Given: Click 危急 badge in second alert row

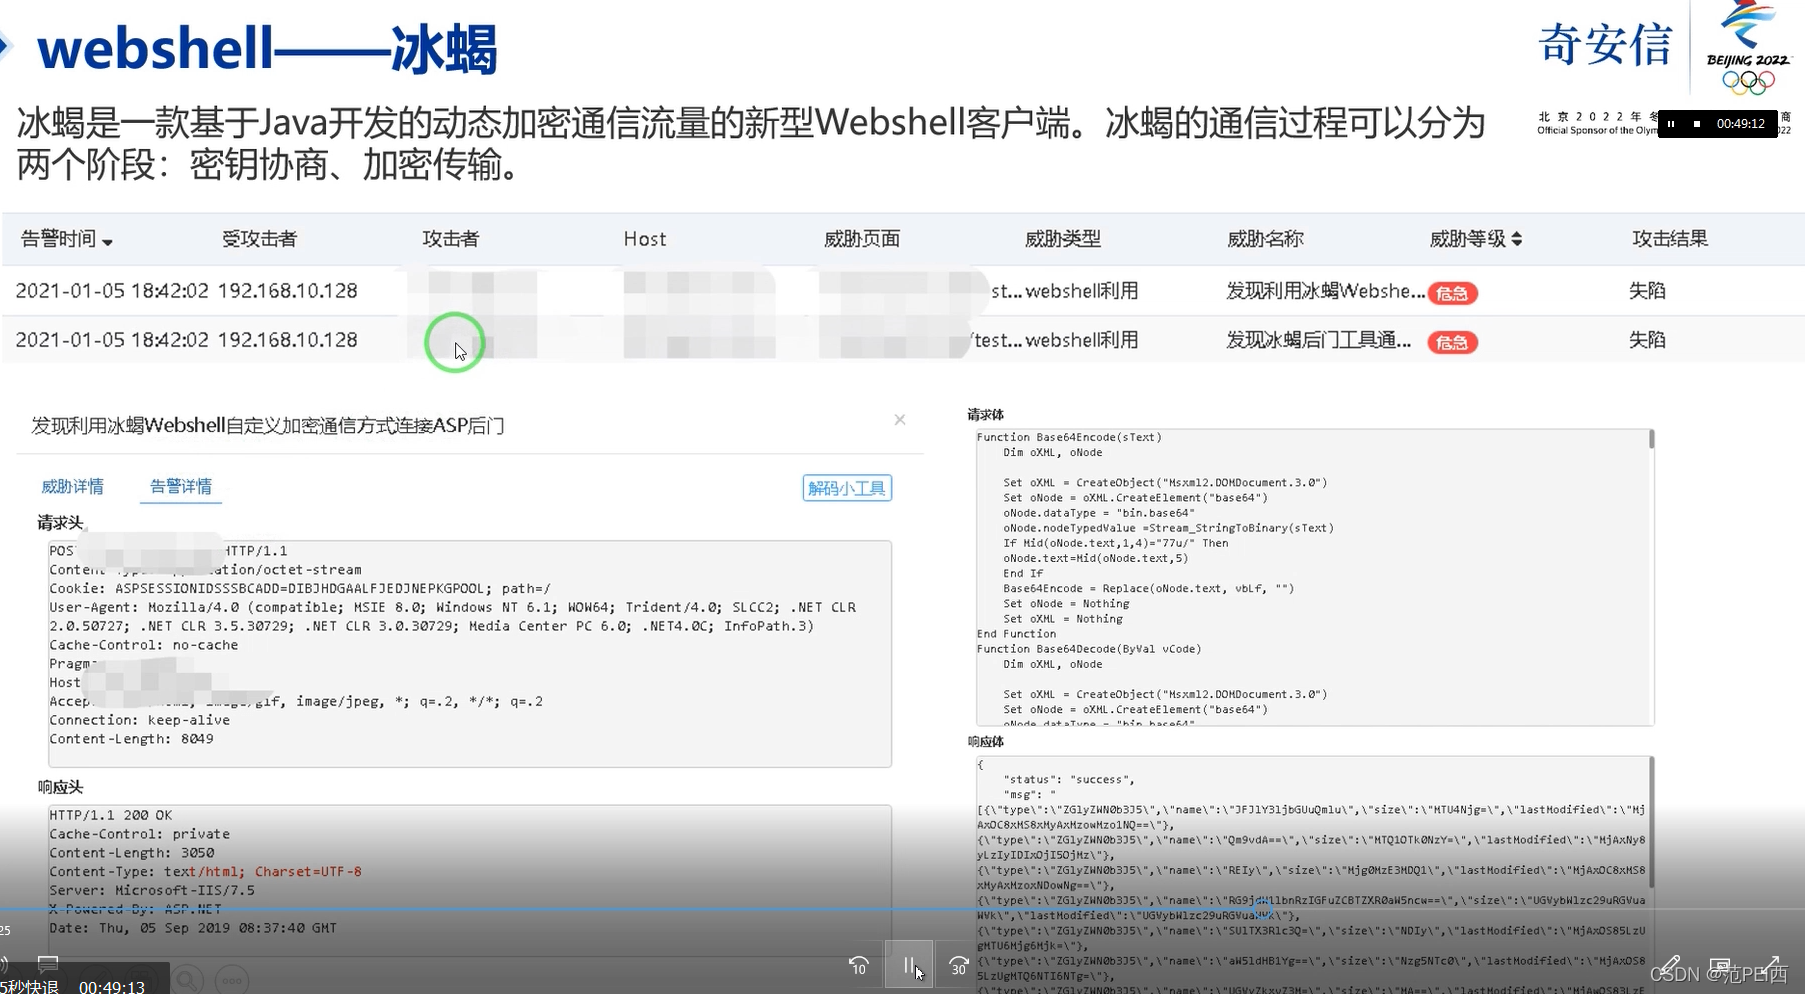Looking at the screenshot, I should pyautogui.click(x=1452, y=342).
